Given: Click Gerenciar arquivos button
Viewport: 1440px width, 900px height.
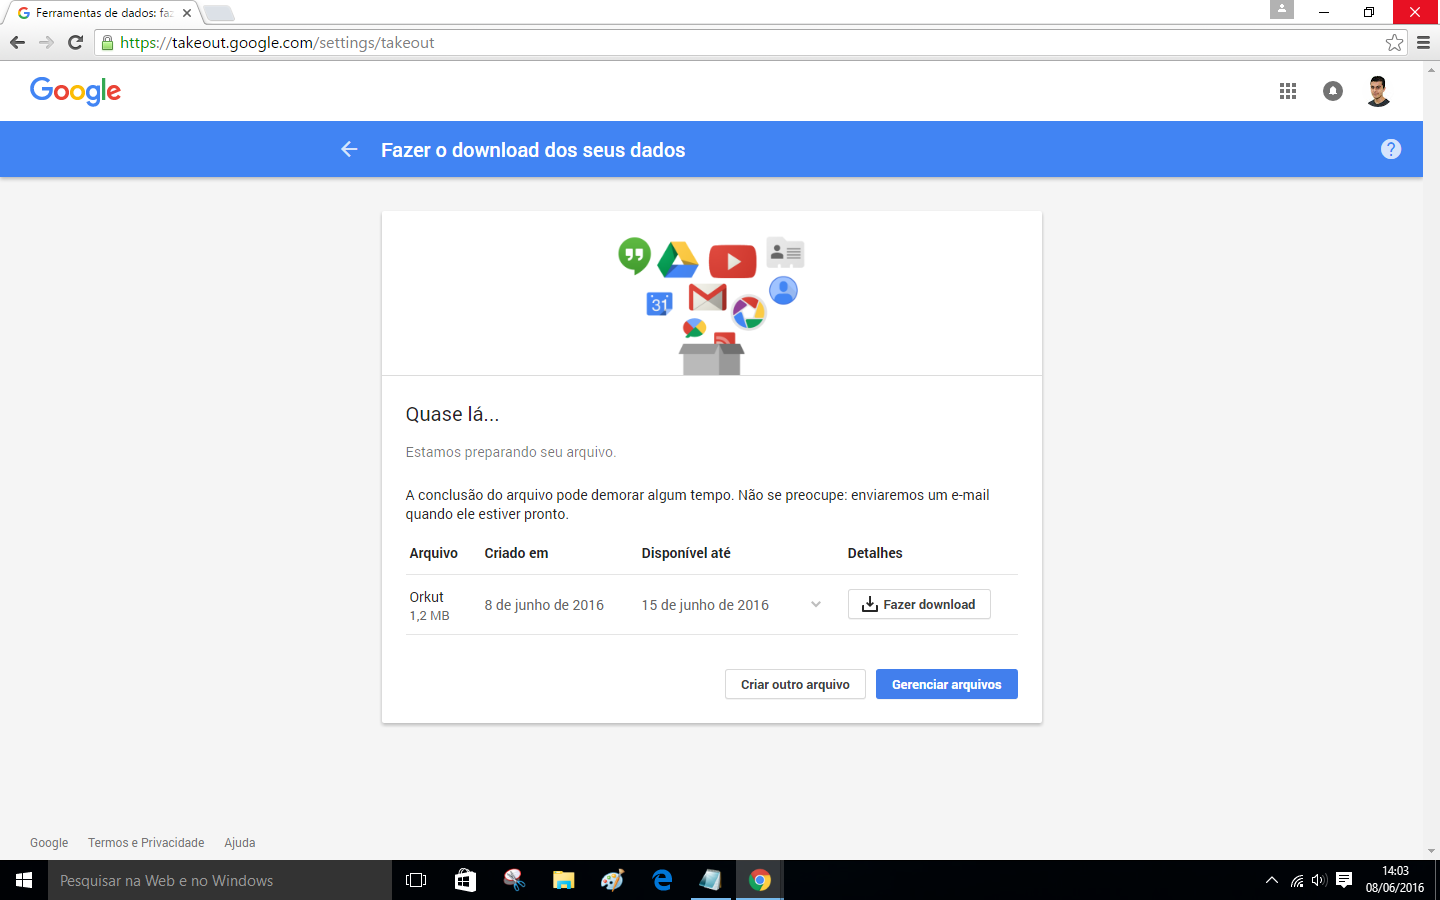Looking at the screenshot, I should pyautogui.click(x=947, y=684).
